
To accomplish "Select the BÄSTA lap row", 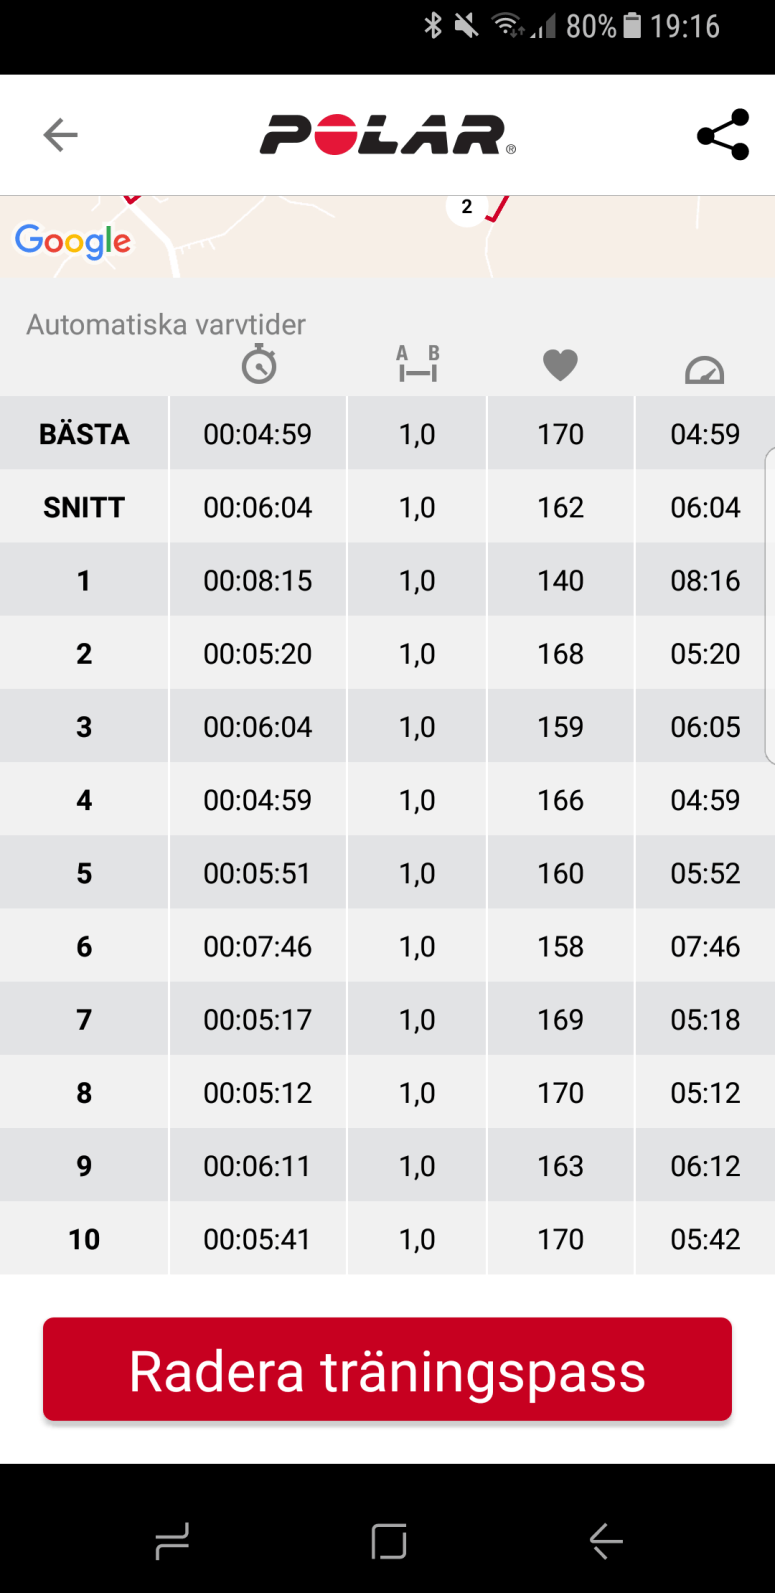I will (x=84, y=434).
